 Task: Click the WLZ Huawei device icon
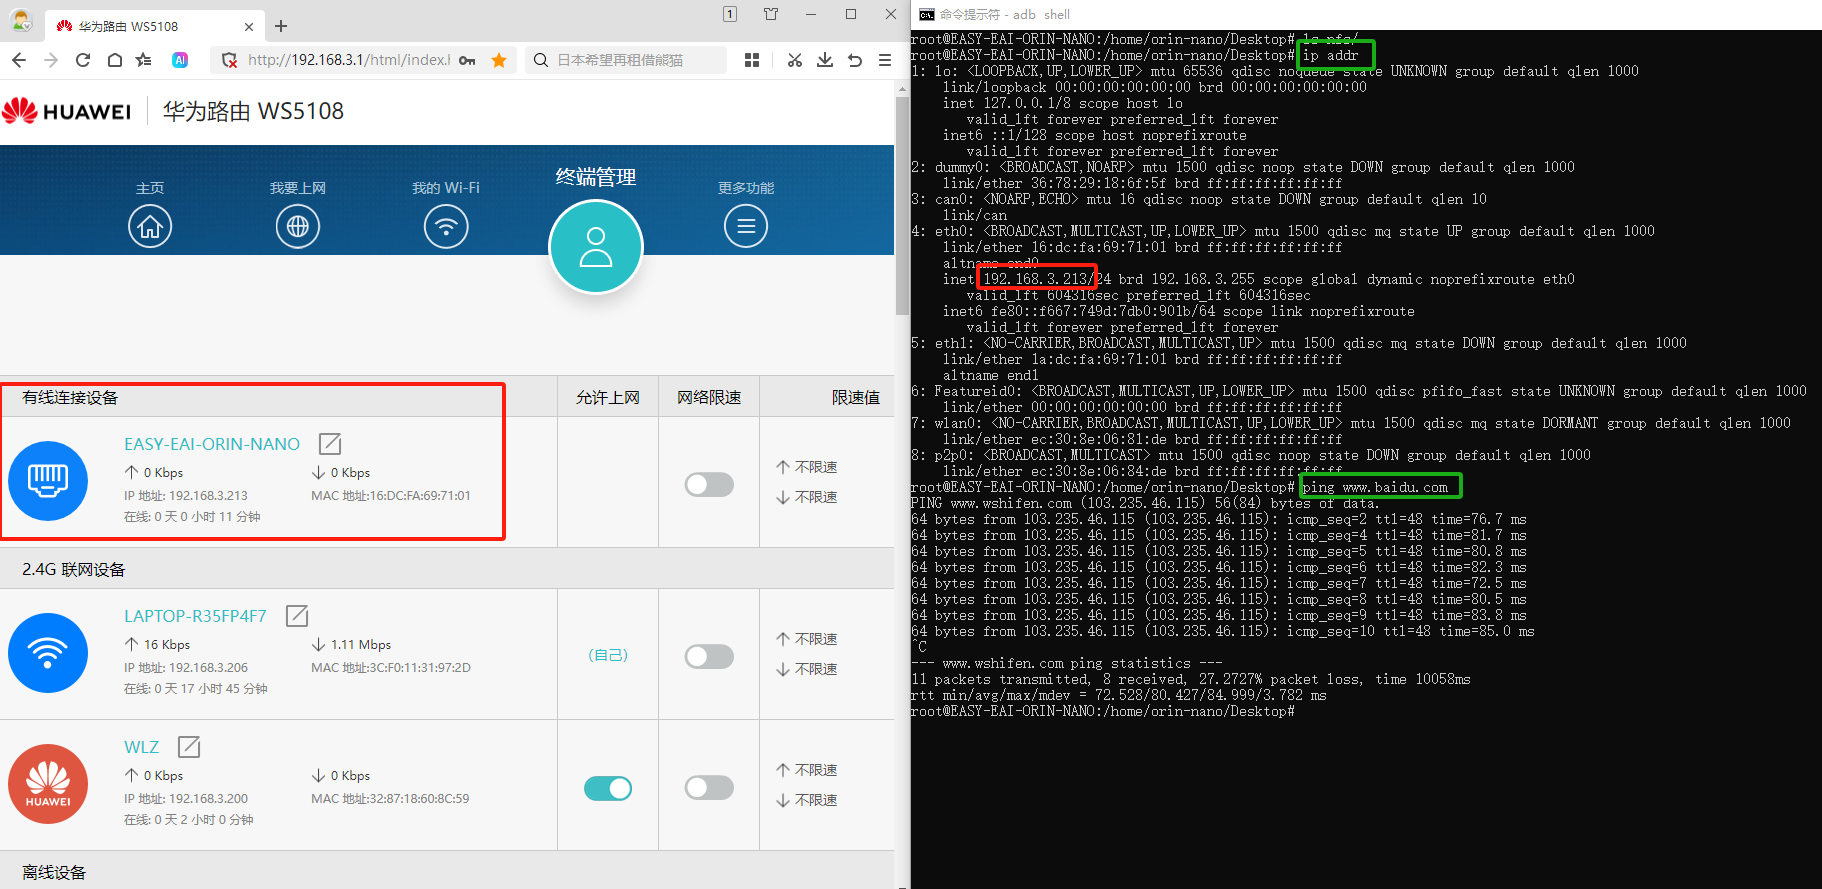(x=48, y=784)
